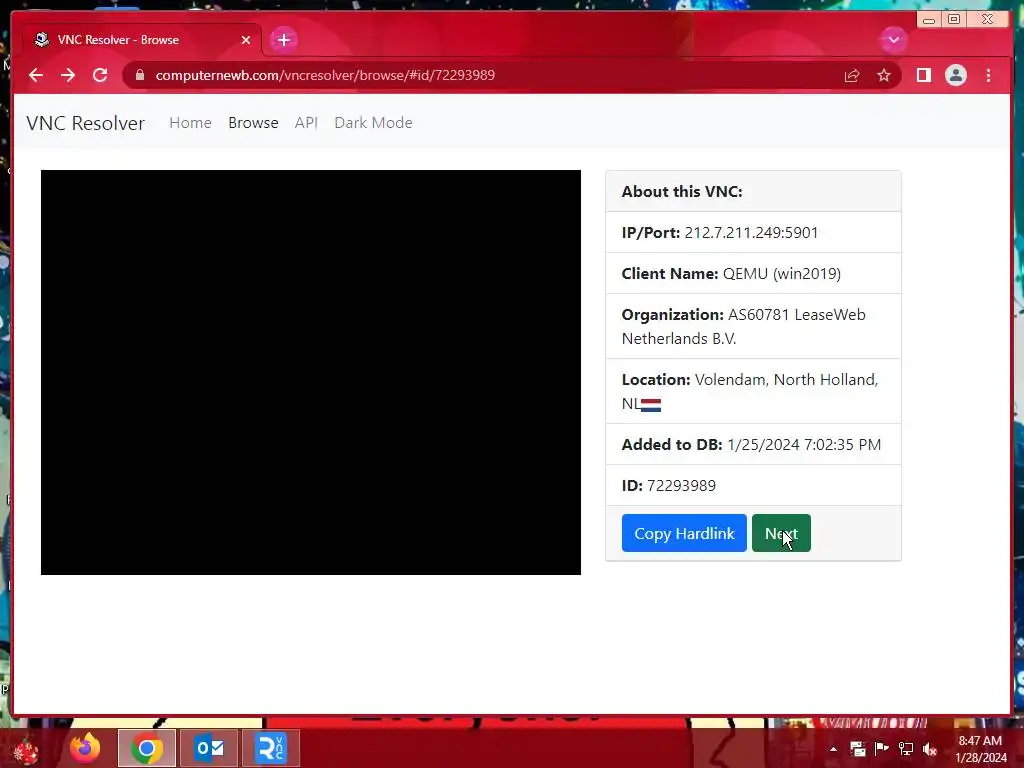Go to the Home nav link
Viewport: 1024px width, 768px height.
190,123
